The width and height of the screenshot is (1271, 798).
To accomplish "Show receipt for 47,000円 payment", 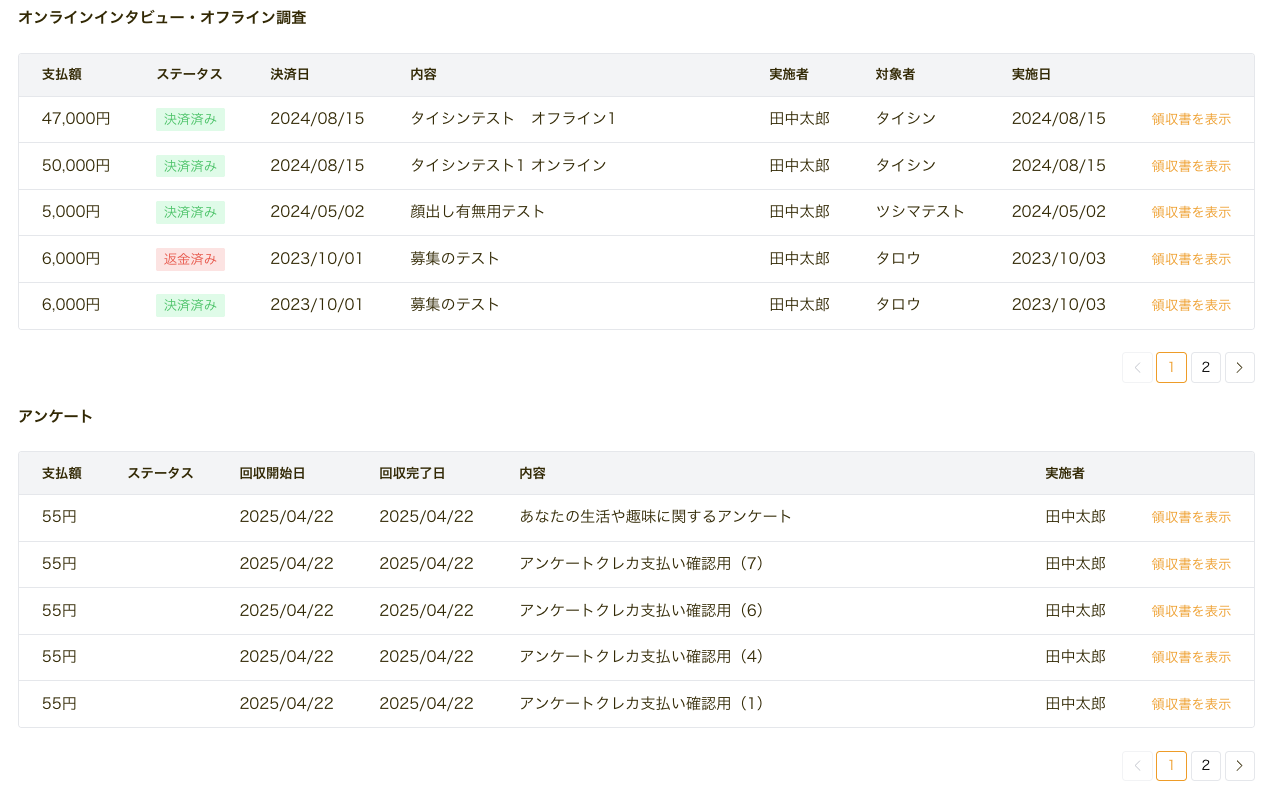I will coord(1190,119).
